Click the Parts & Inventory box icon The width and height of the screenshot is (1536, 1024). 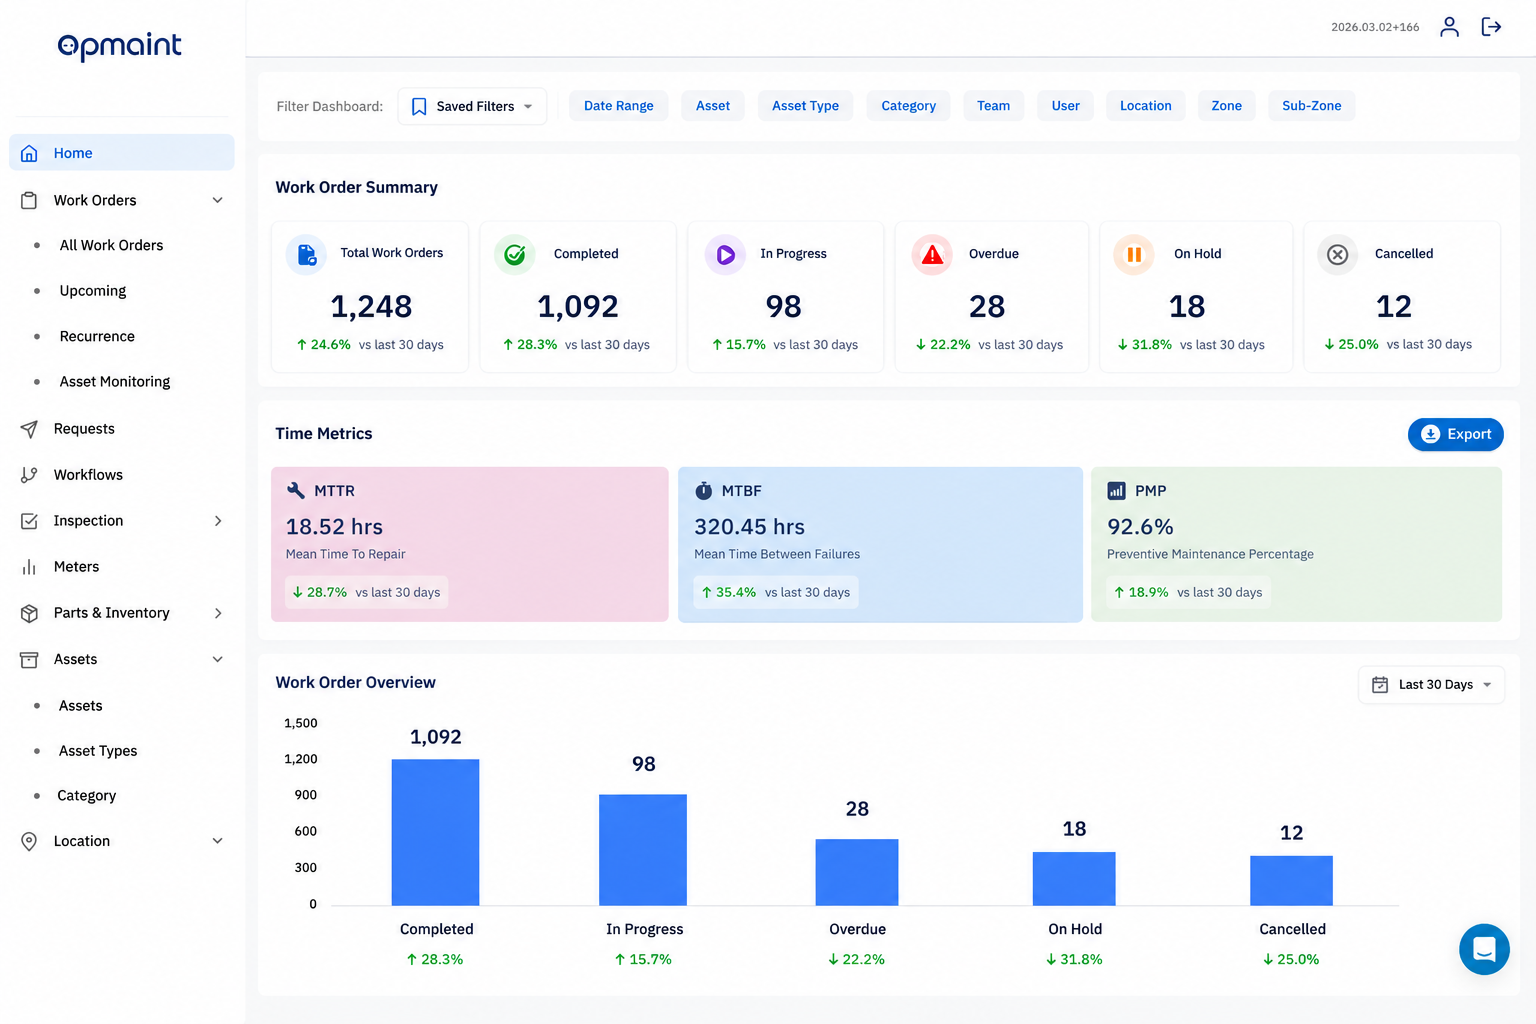pyautogui.click(x=29, y=613)
